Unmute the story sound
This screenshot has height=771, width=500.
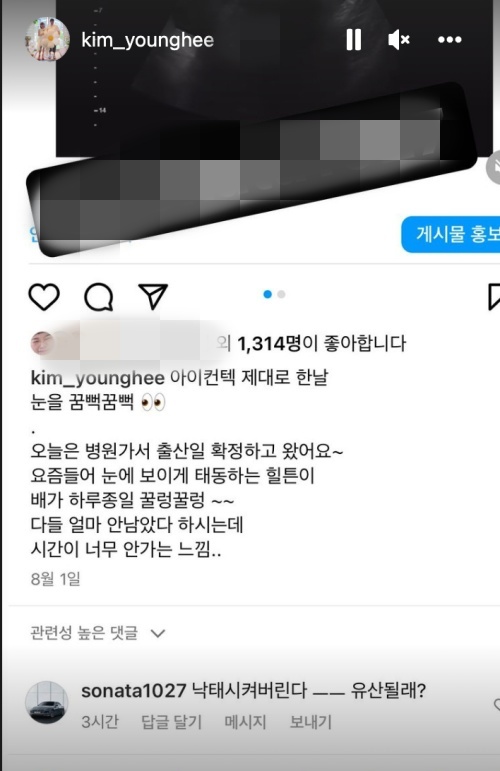[399, 40]
